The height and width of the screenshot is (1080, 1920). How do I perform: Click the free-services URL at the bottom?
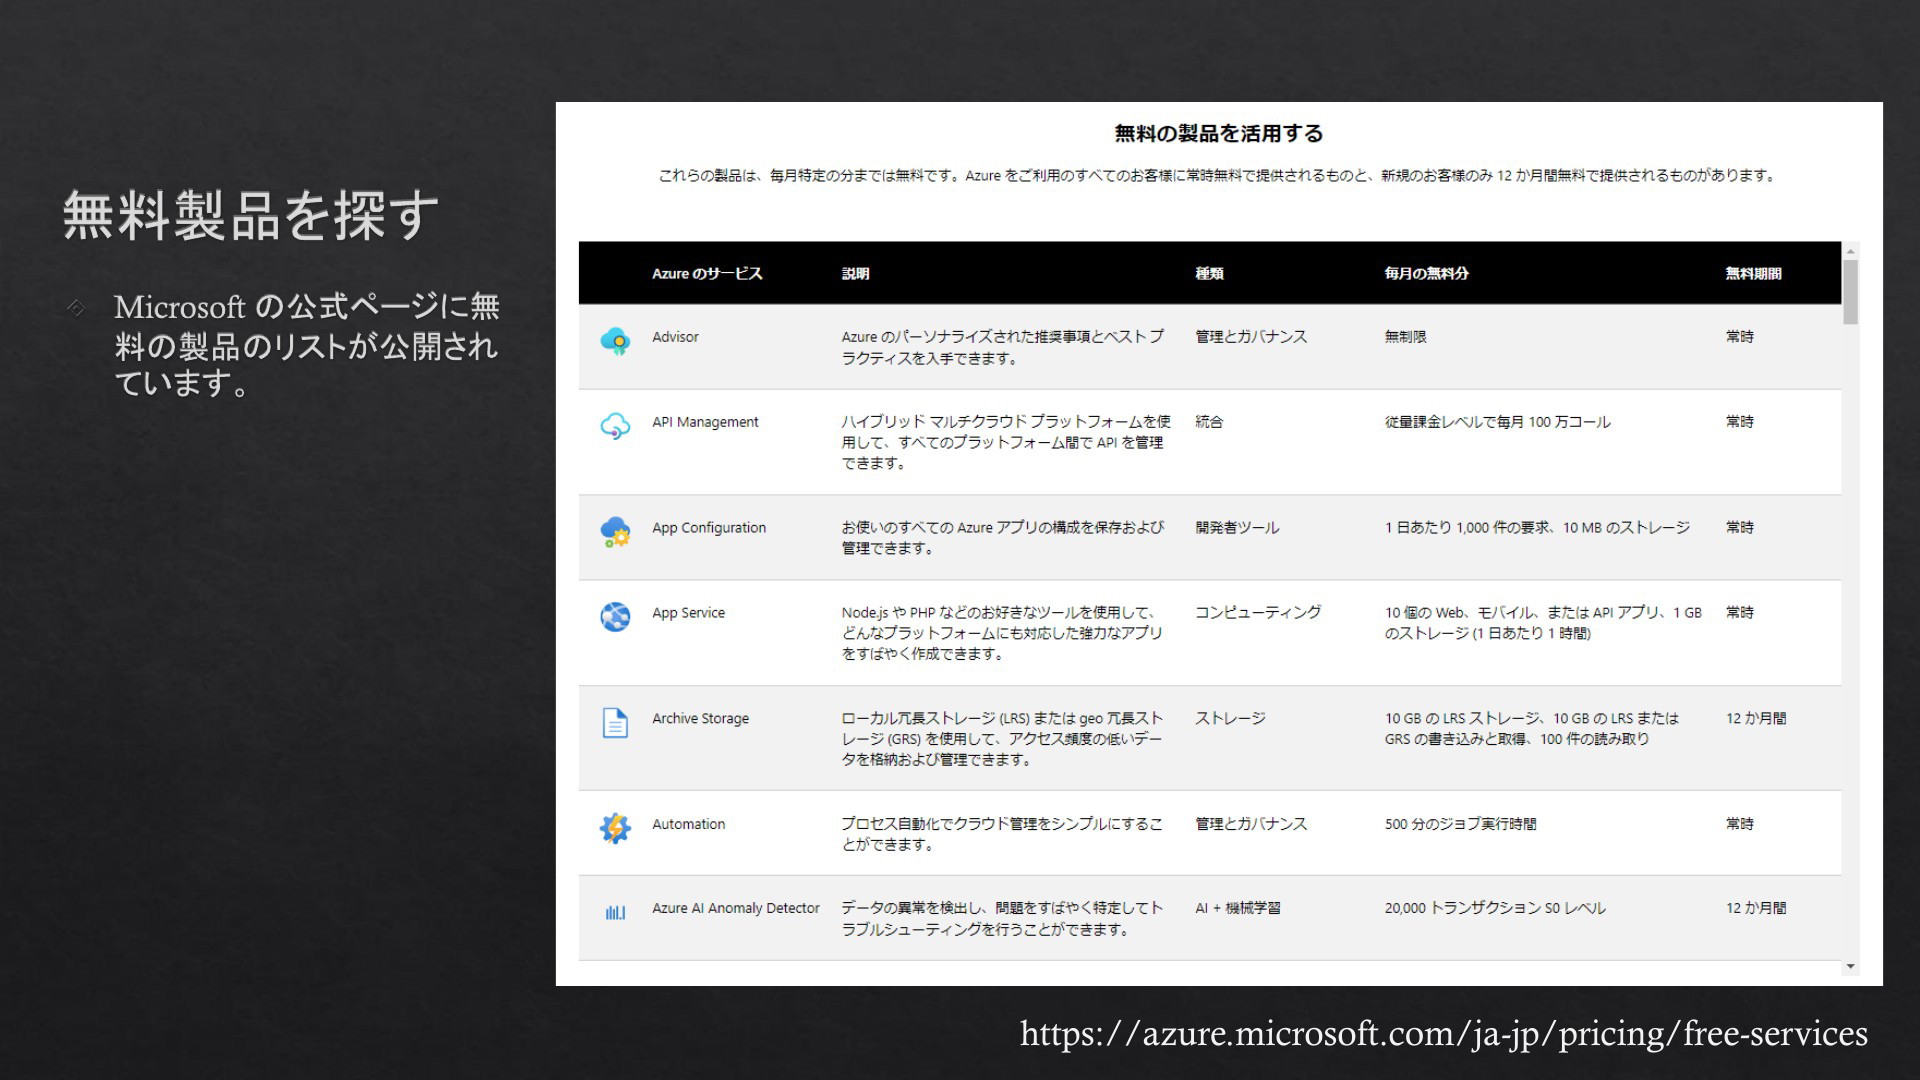click(x=1444, y=1032)
